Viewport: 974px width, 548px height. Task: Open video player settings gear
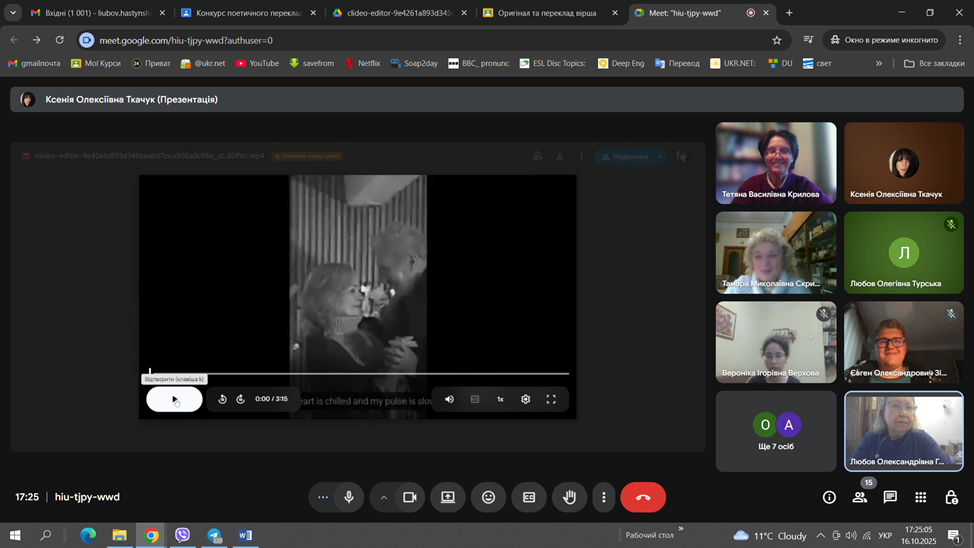point(525,399)
